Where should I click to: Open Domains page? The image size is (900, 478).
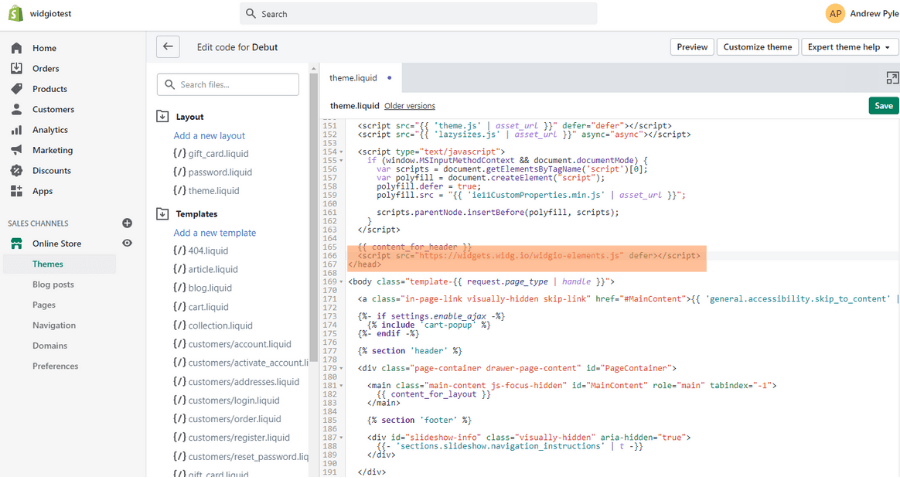(x=49, y=345)
